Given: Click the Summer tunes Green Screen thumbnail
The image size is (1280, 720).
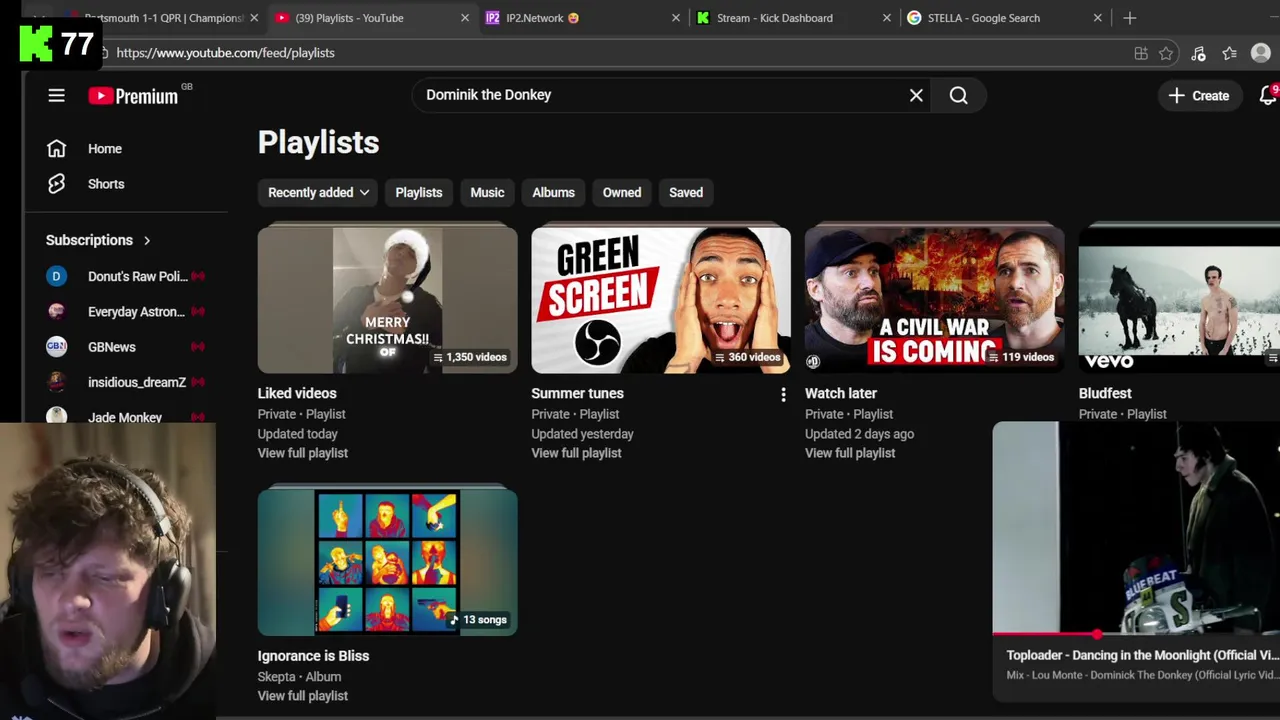Looking at the screenshot, I should [x=661, y=300].
